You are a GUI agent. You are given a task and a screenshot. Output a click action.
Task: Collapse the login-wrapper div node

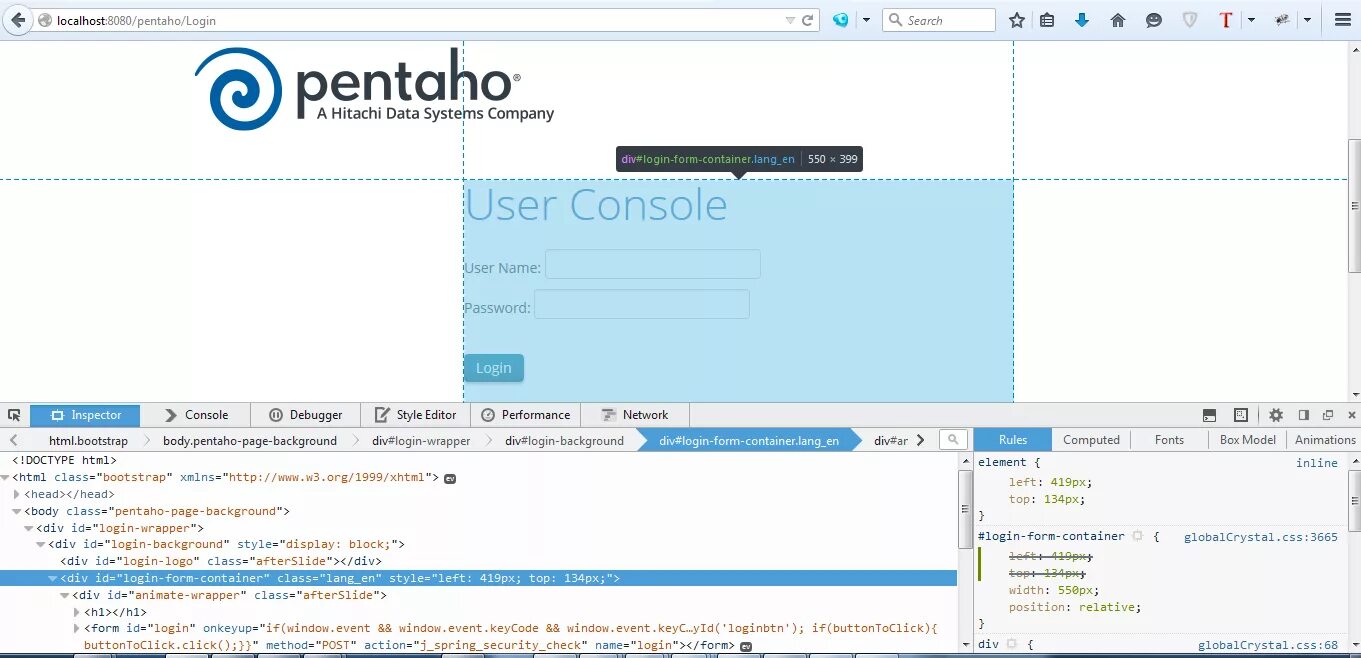tap(28, 528)
